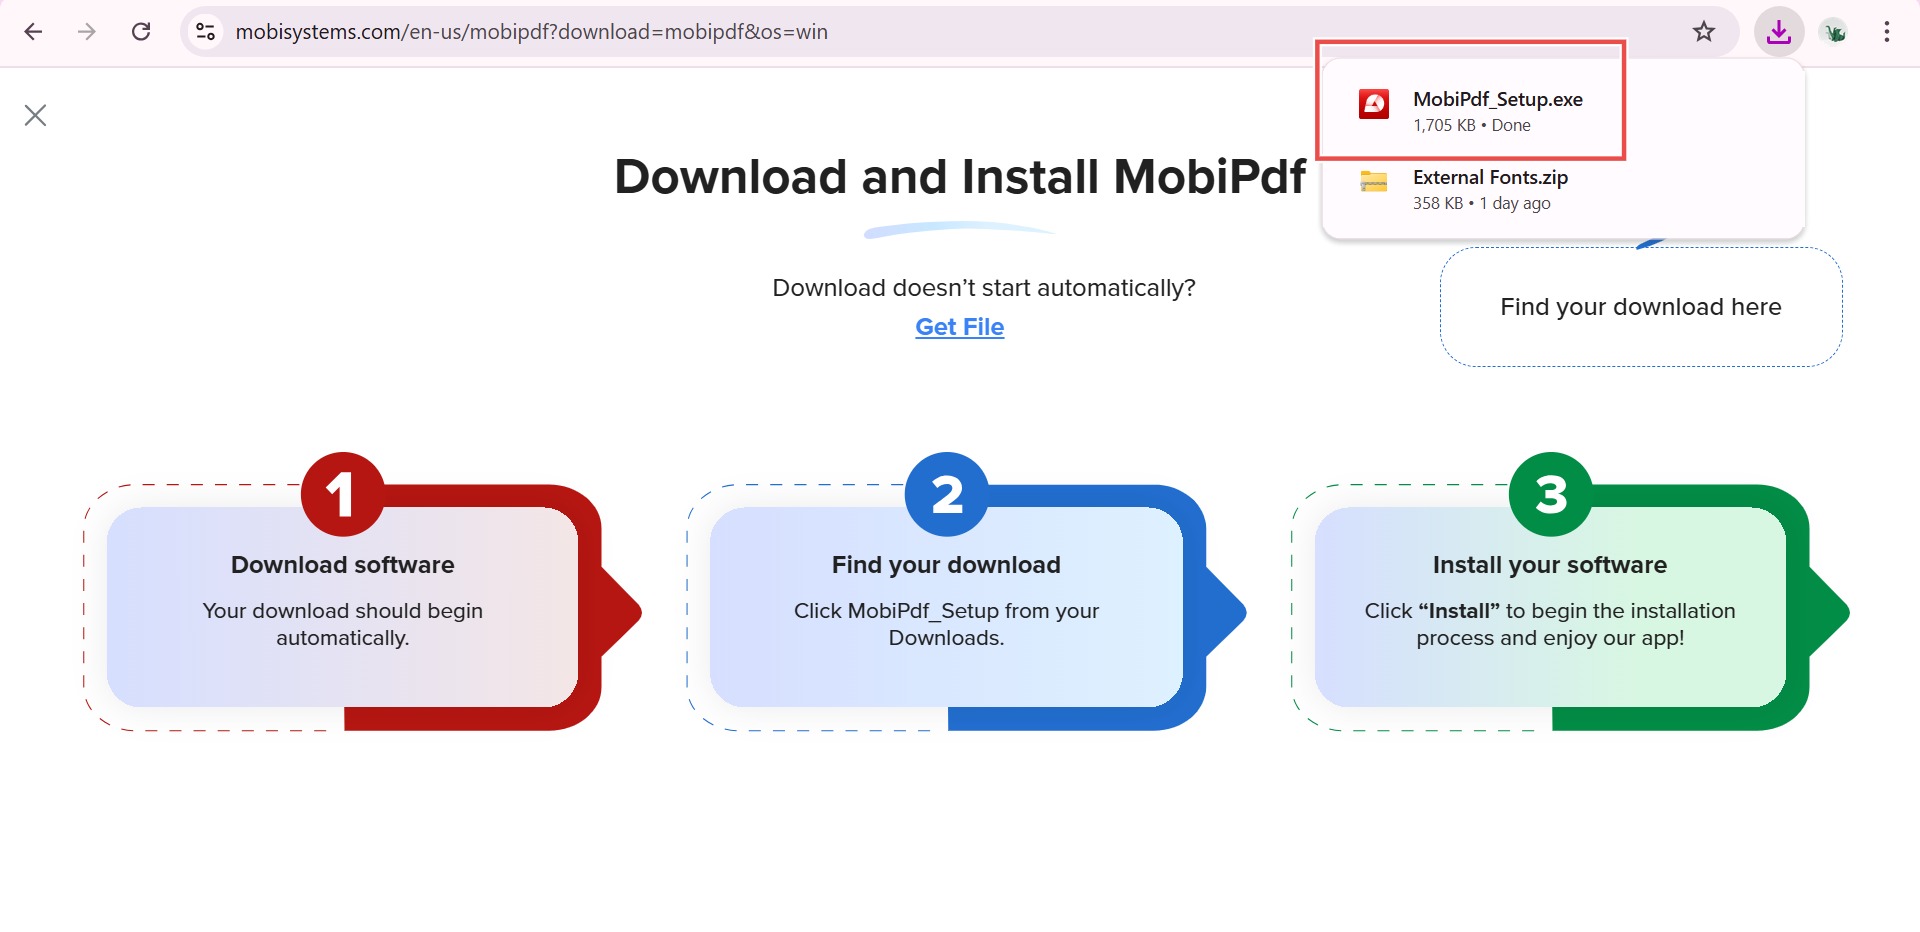Viewport: 1920px width, 932px height.
Task: Click the "Download doesn't start automatically?" text
Action: 984,288
